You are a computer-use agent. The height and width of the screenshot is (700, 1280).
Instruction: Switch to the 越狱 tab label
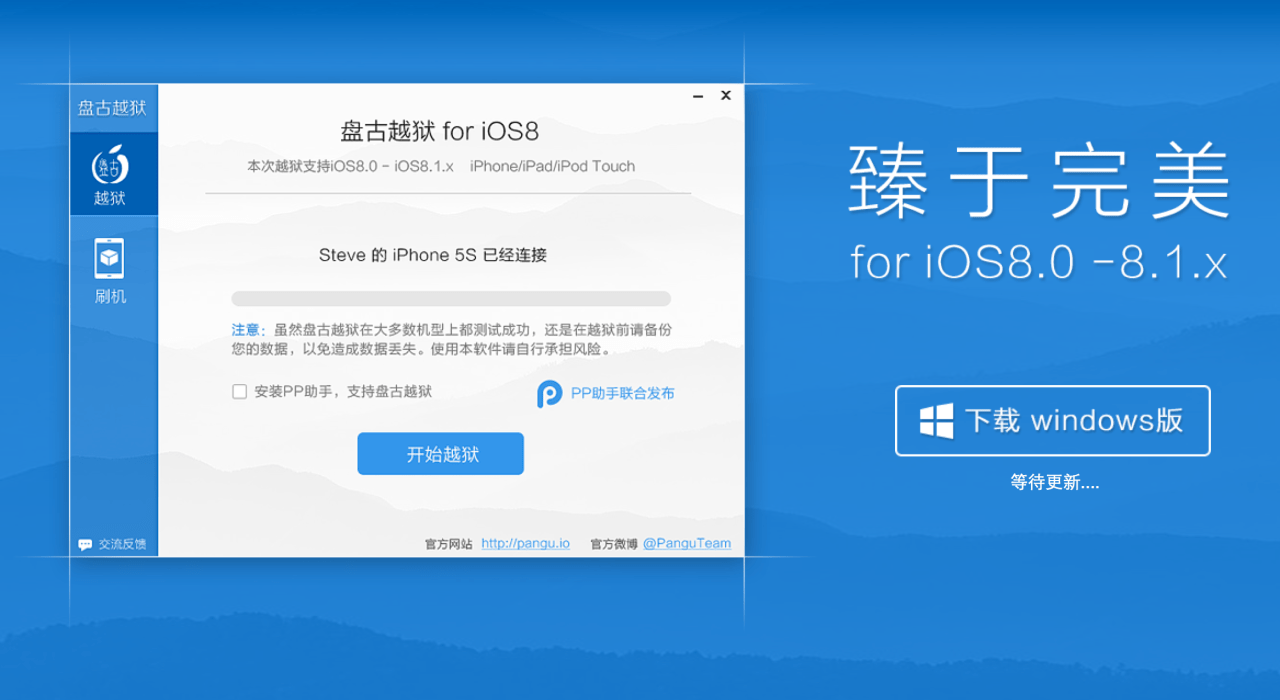[110, 198]
